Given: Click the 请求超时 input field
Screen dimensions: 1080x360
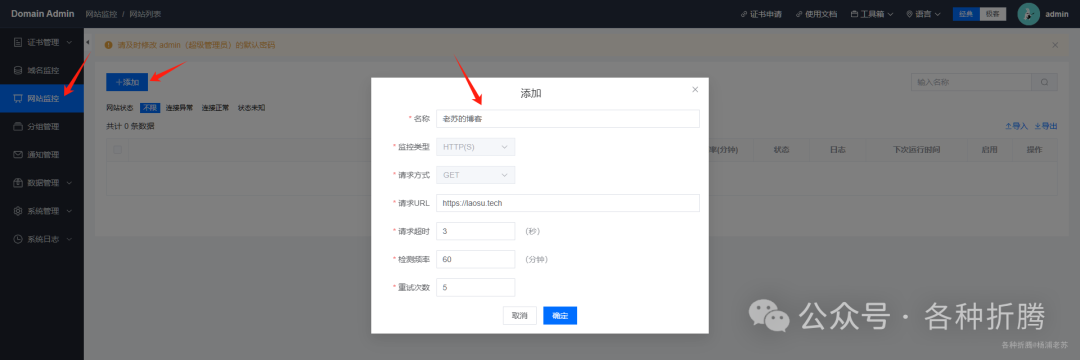Looking at the screenshot, I should (475, 231).
